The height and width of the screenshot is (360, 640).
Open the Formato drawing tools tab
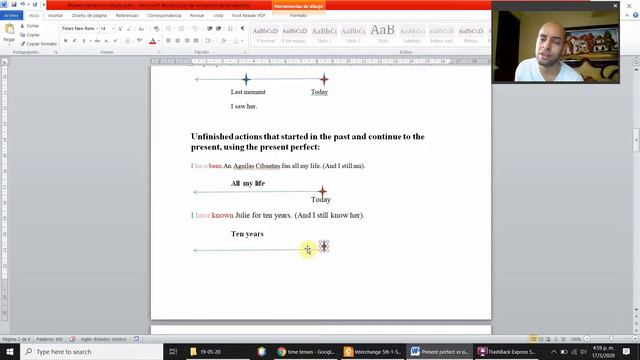coord(298,16)
